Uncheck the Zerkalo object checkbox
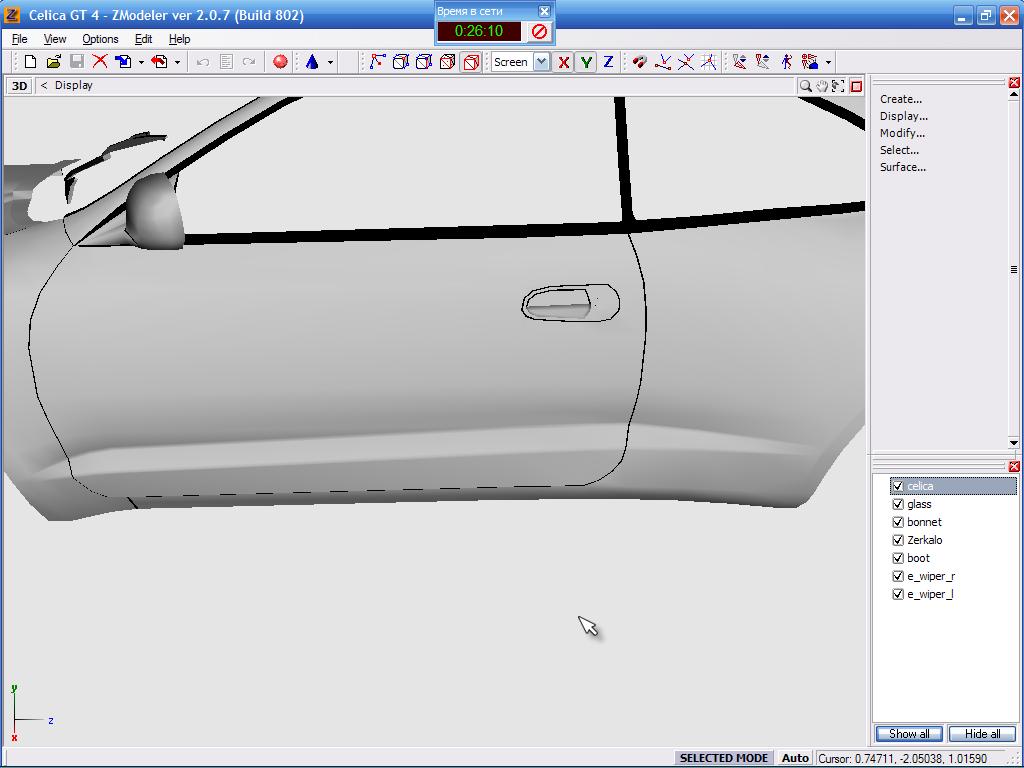Screen dimensions: 1024x768 tap(898, 540)
